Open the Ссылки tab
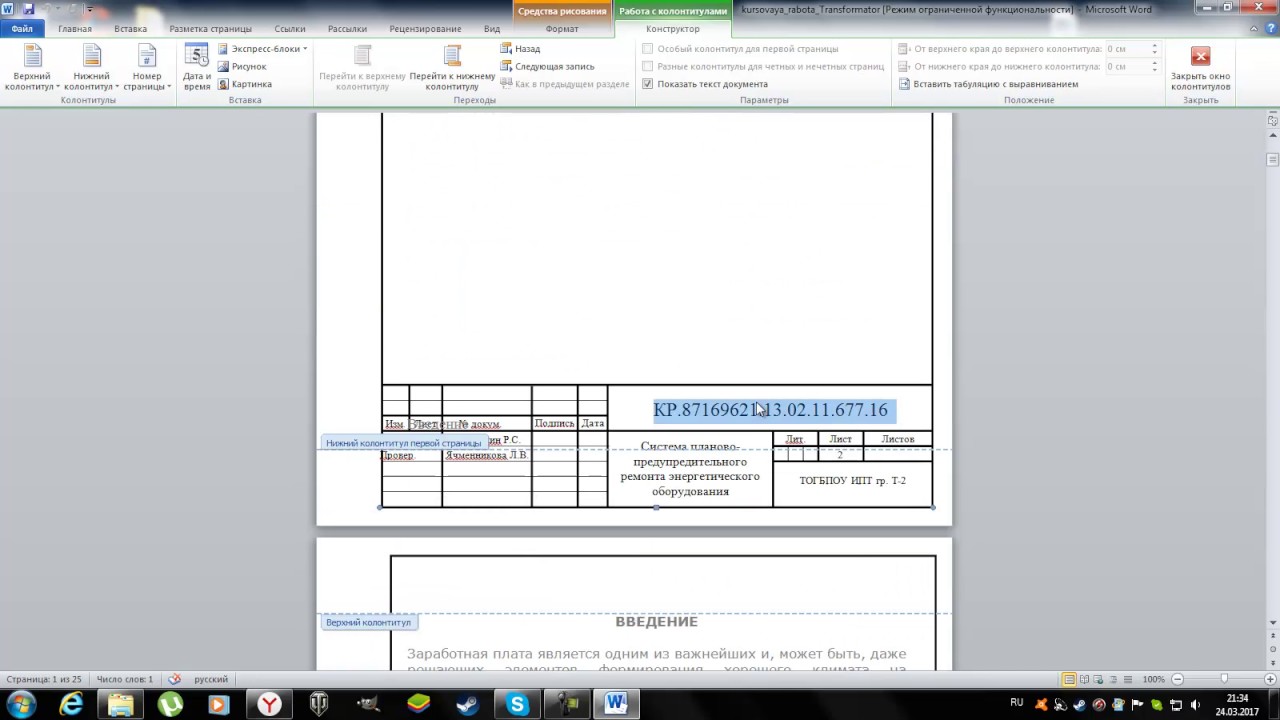The width and height of the screenshot is (1280, 720). pos(290,29)
